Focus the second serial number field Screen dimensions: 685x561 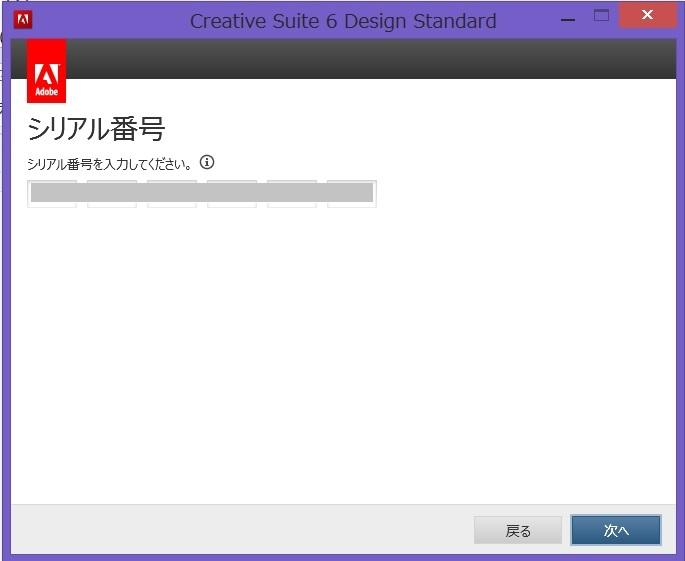pyautogui.click(x=112, y=194)
